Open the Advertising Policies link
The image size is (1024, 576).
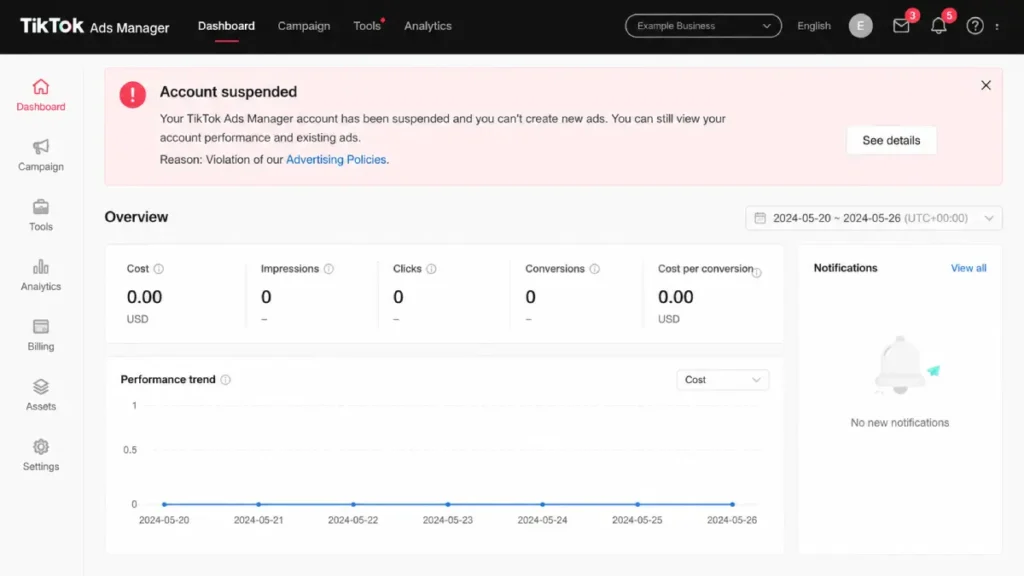pyautogui.click(x=336, y=159)
